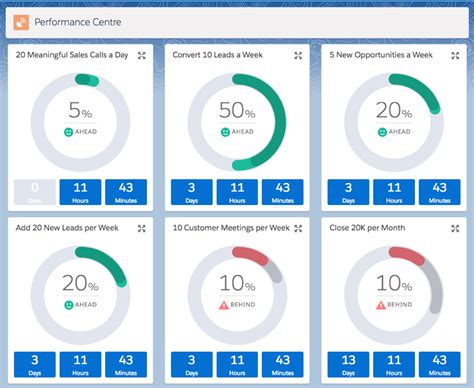
Task: Click warning triangle in Close 20K card
Action: coord(381,305)
